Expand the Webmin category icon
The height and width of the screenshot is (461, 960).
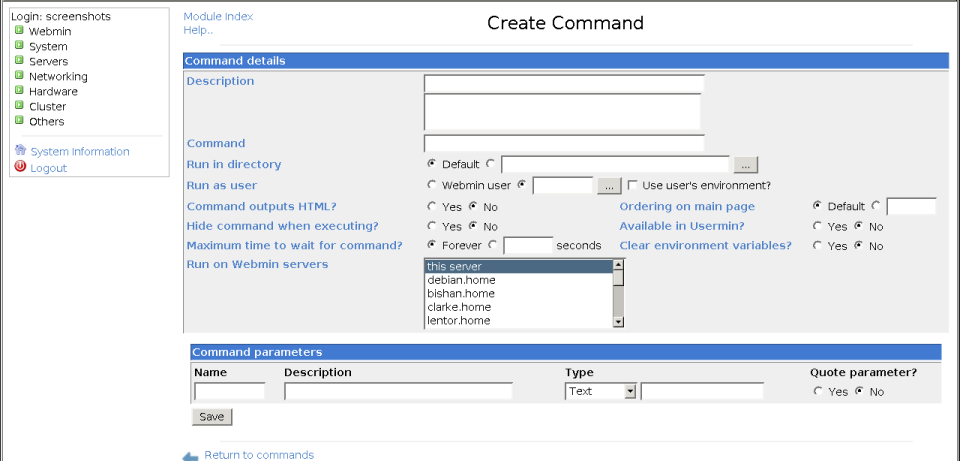(19, 31)
